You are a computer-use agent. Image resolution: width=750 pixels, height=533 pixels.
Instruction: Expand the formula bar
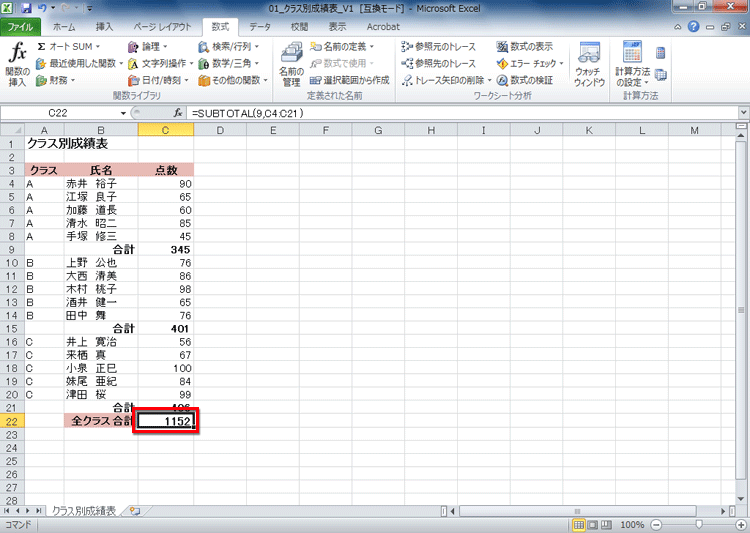[743, 113]
